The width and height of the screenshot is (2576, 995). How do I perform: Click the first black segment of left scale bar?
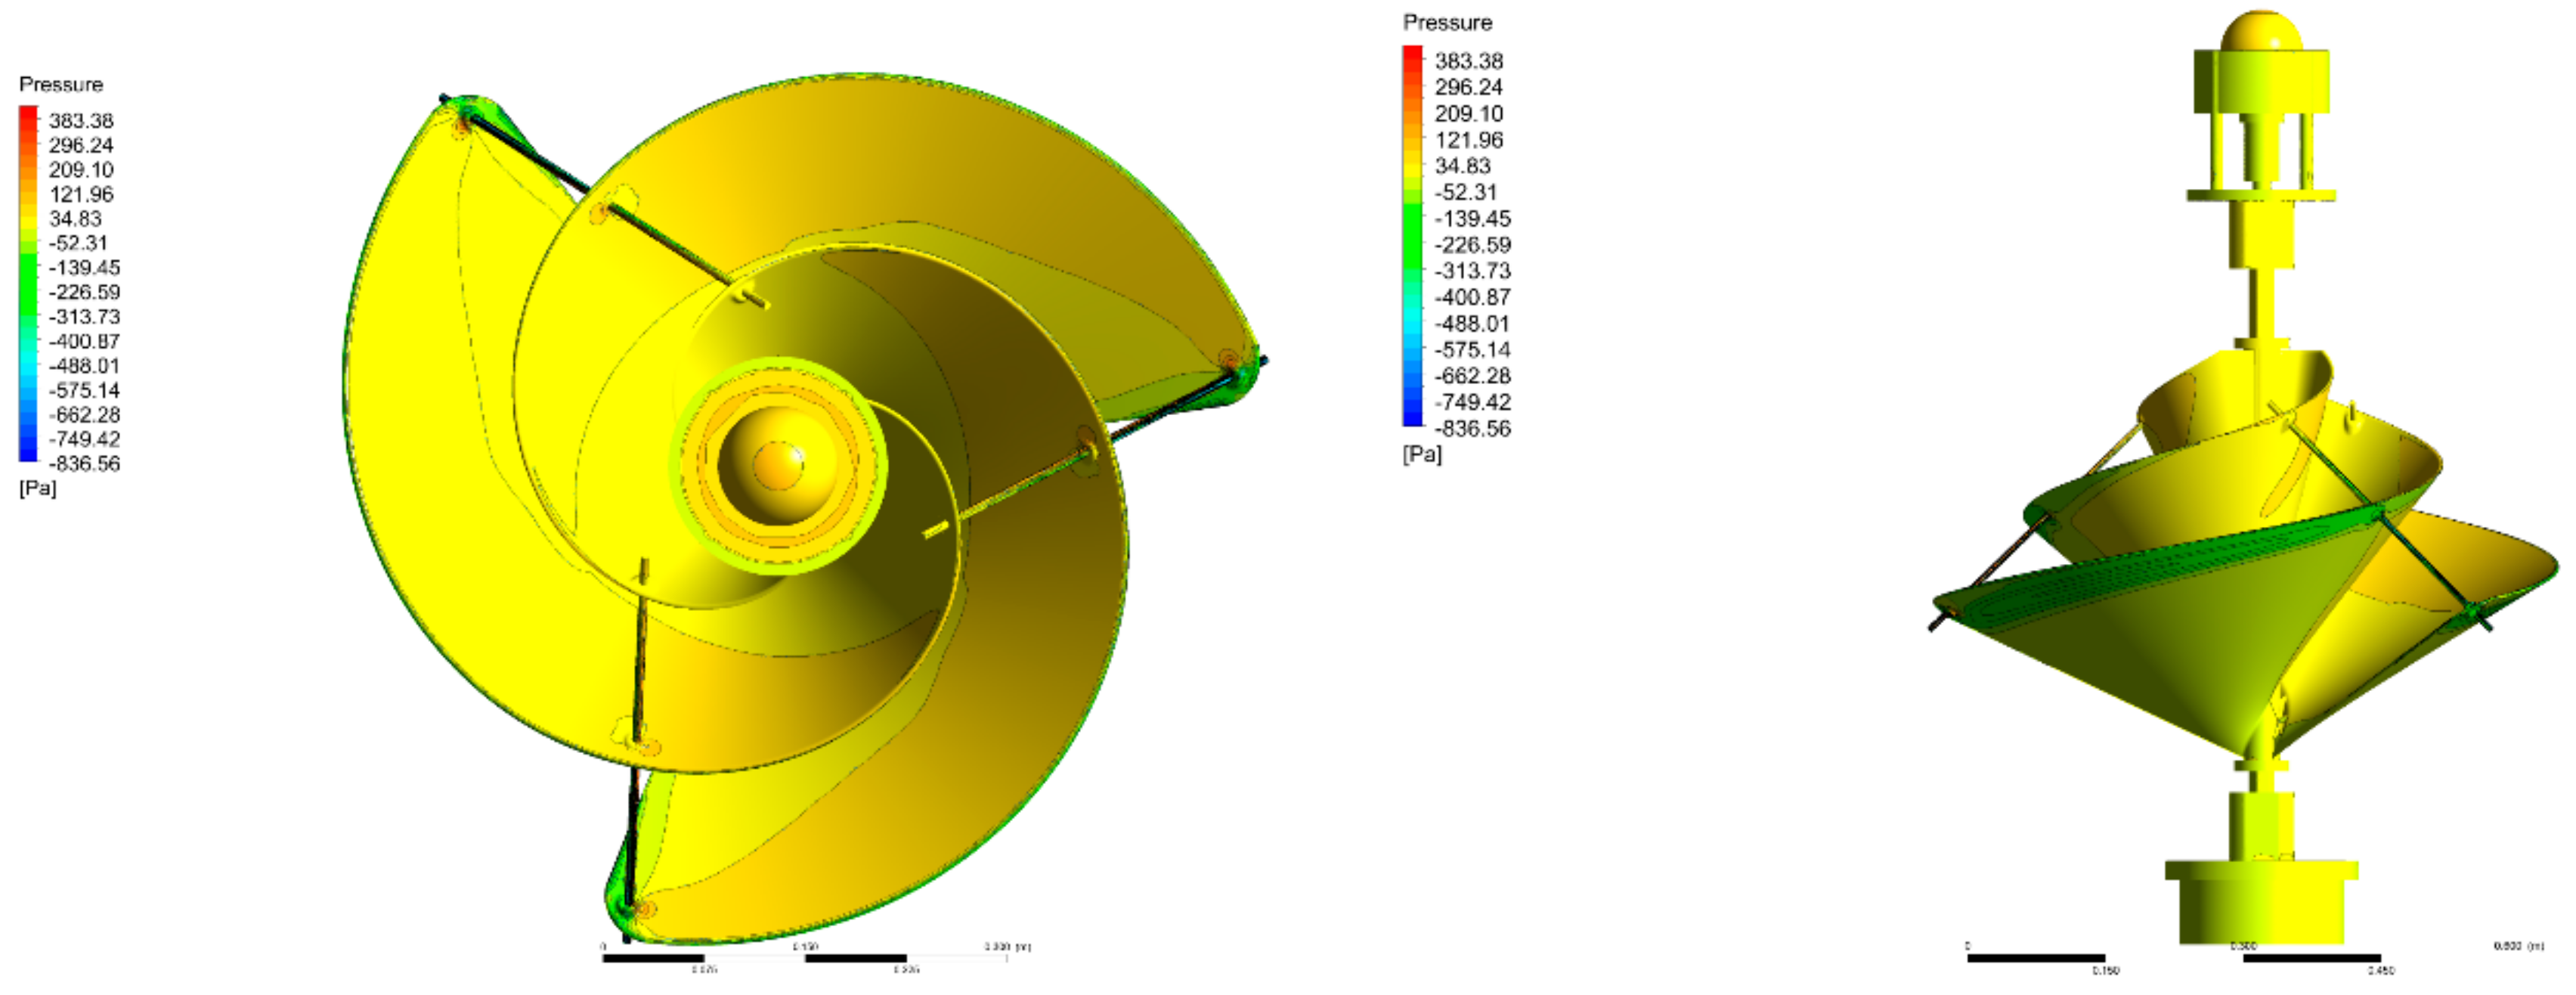pos(653,958)
